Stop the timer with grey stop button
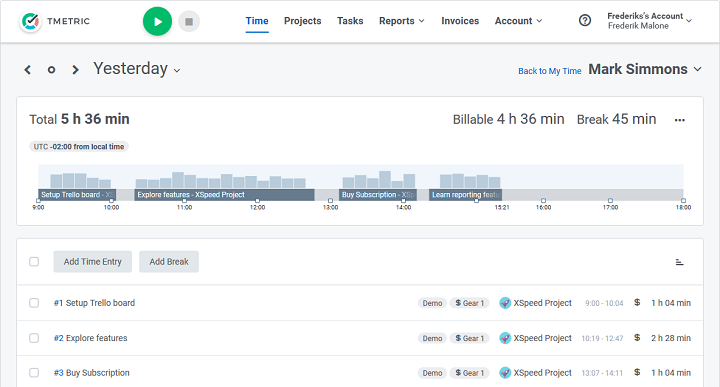Viewport: 720px width, 387px height. [x=189, y=22]
